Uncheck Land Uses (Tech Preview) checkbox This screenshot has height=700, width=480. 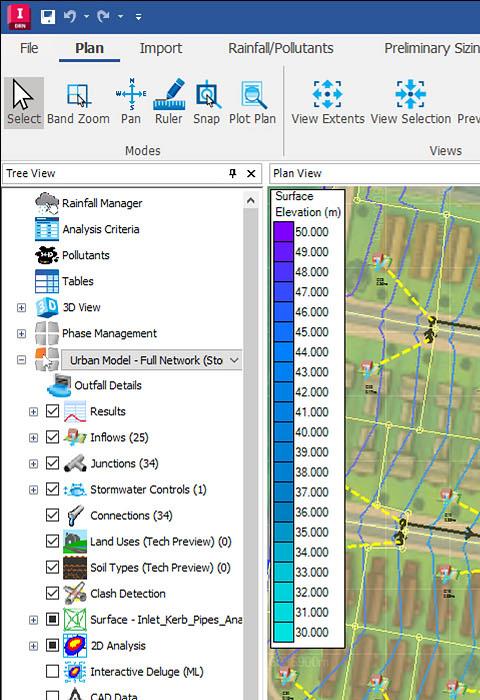click(x=52, y=541)
